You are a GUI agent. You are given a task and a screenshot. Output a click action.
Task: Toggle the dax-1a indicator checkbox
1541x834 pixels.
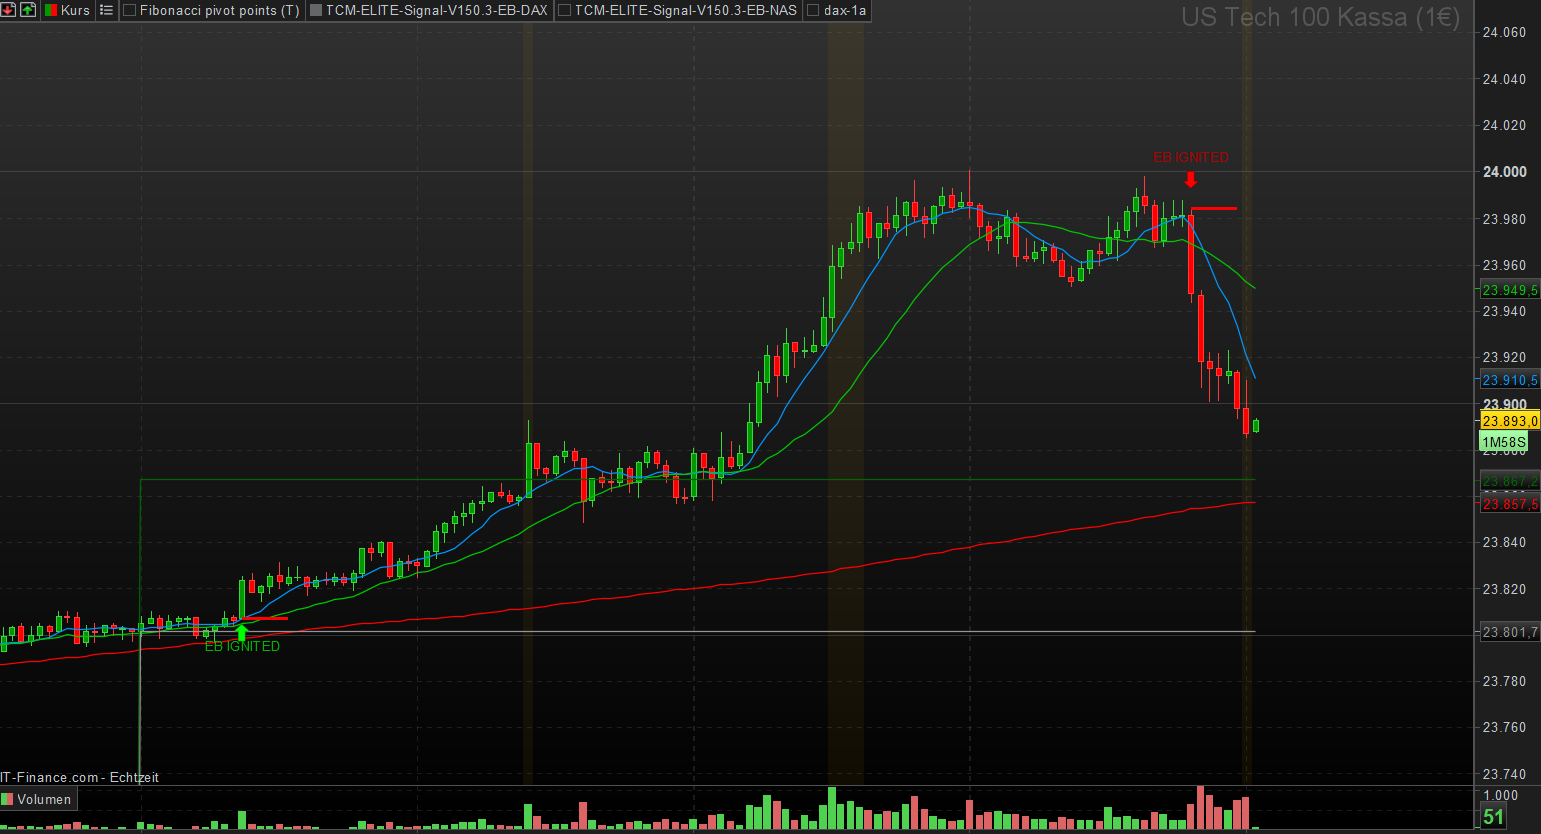(x=813, y=10)
